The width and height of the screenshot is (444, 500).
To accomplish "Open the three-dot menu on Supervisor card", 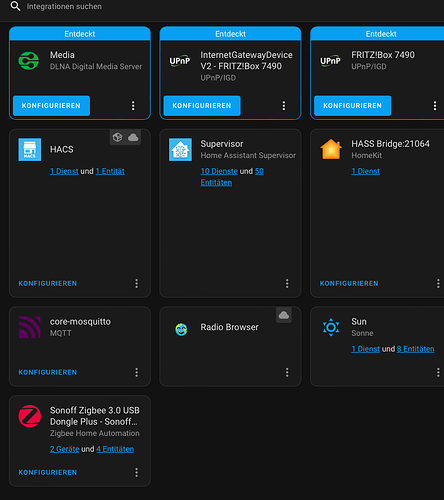I will click(x=287, y=283).
